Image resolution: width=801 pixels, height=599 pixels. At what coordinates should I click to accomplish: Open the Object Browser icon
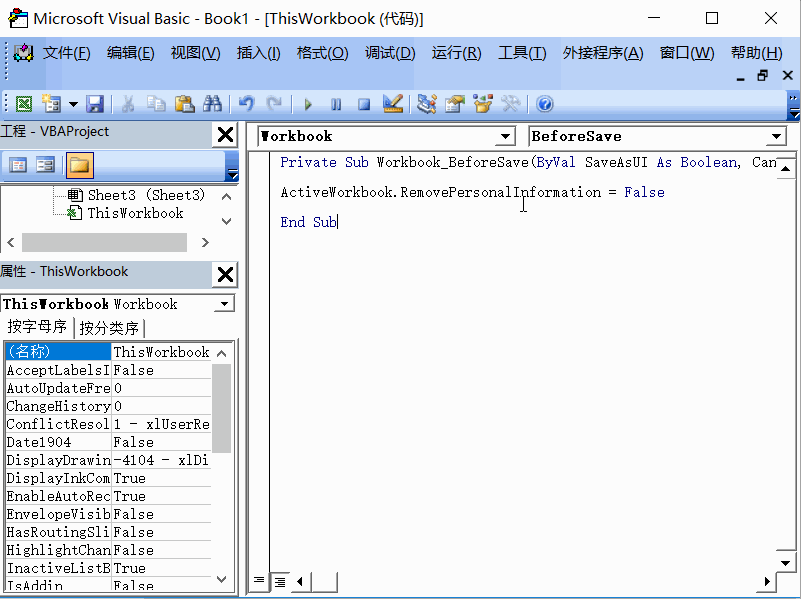(483, 104)
